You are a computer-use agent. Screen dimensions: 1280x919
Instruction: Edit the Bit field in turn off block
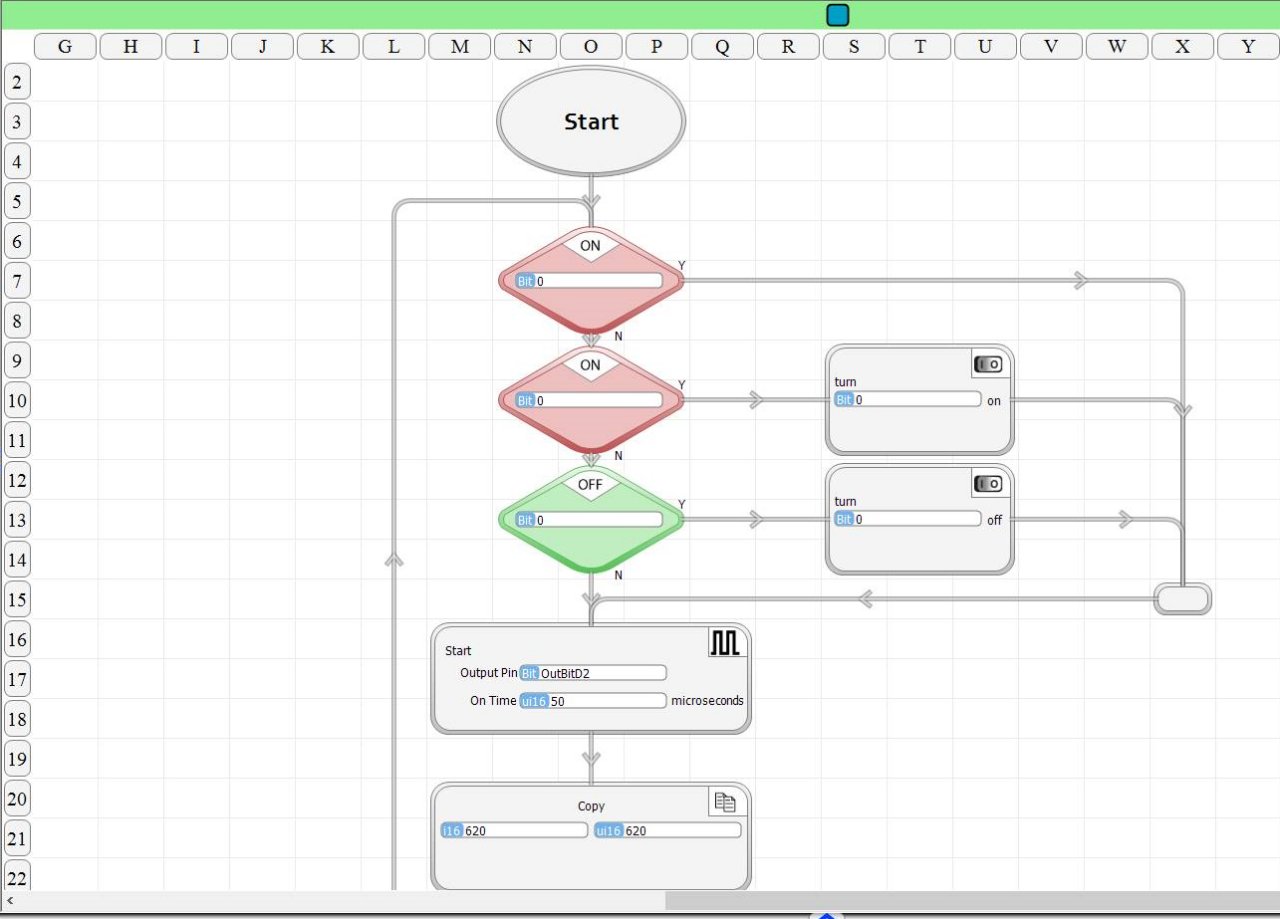[x=908, y=519]
